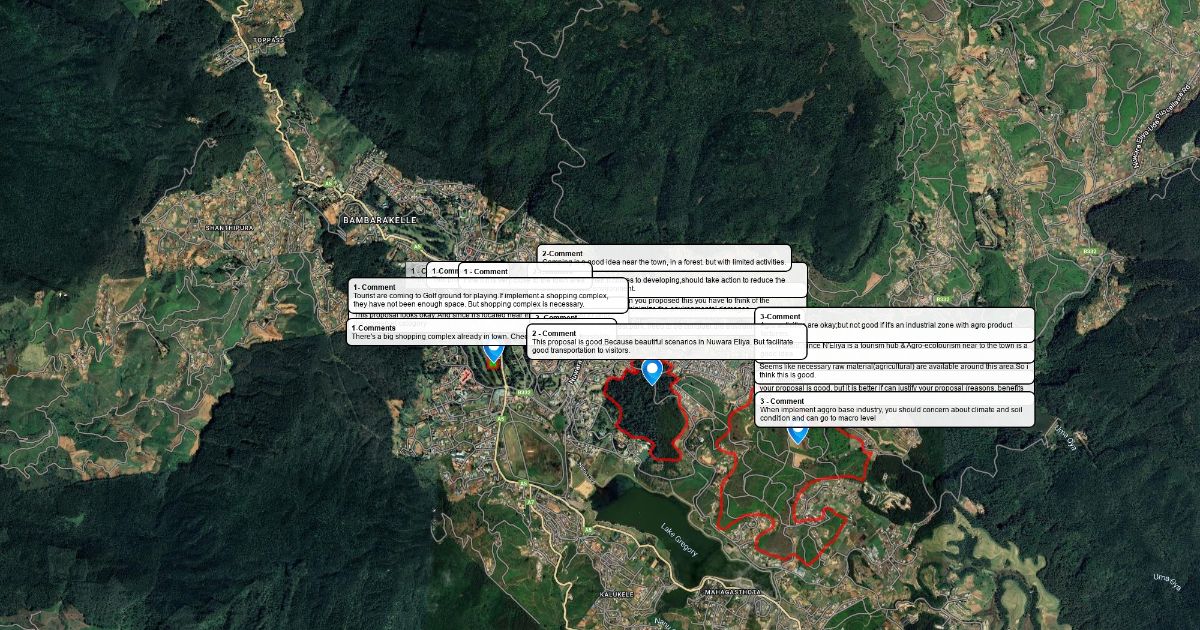Screen dimensions: 1200x630
Task: Click the KALUKELE place label
Action: coord(617,594)
